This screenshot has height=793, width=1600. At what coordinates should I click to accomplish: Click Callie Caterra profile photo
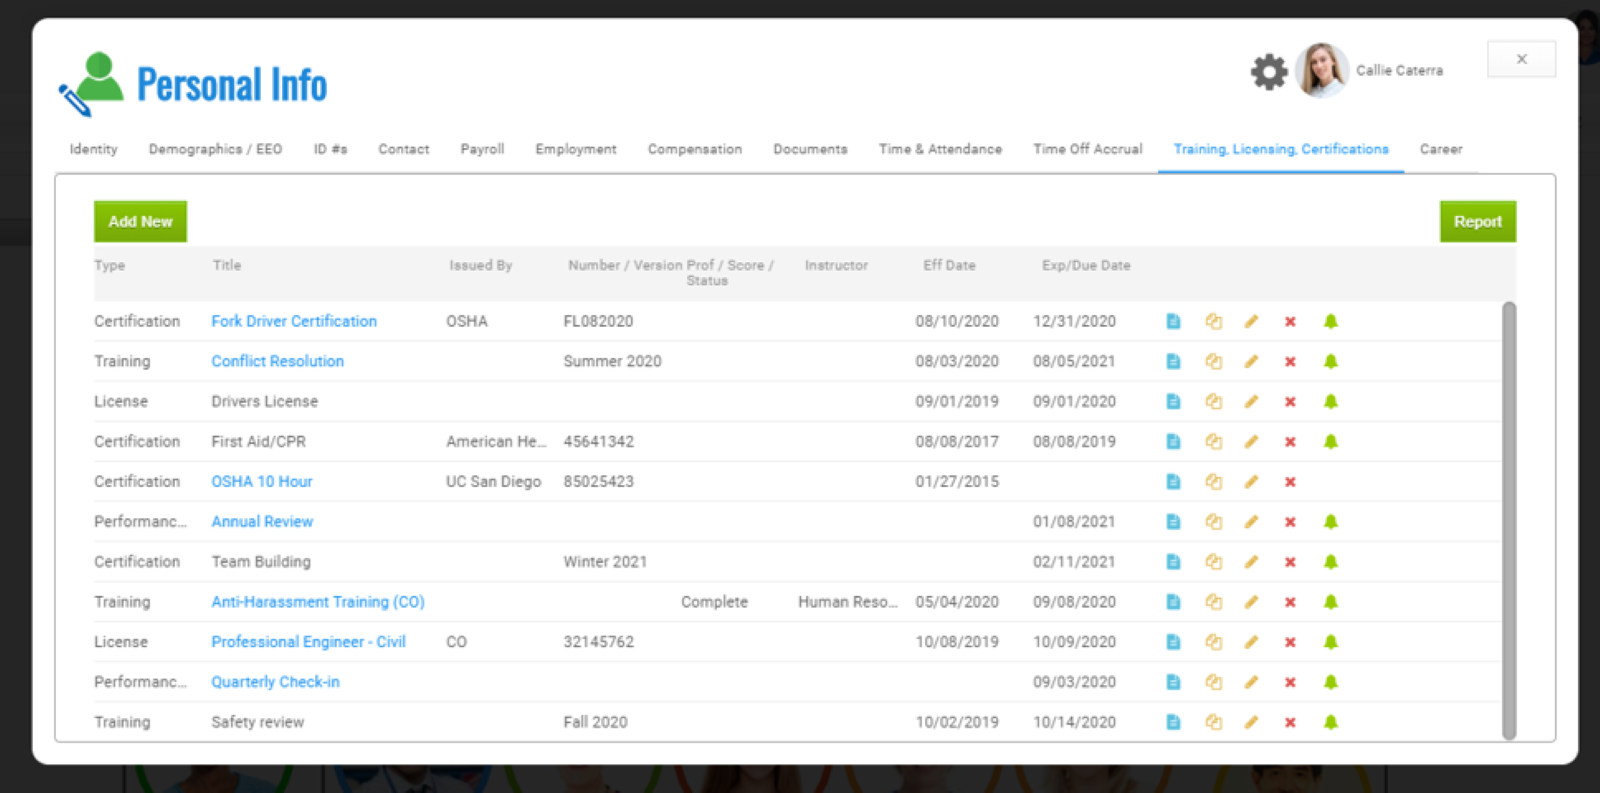pos(1322,70)
